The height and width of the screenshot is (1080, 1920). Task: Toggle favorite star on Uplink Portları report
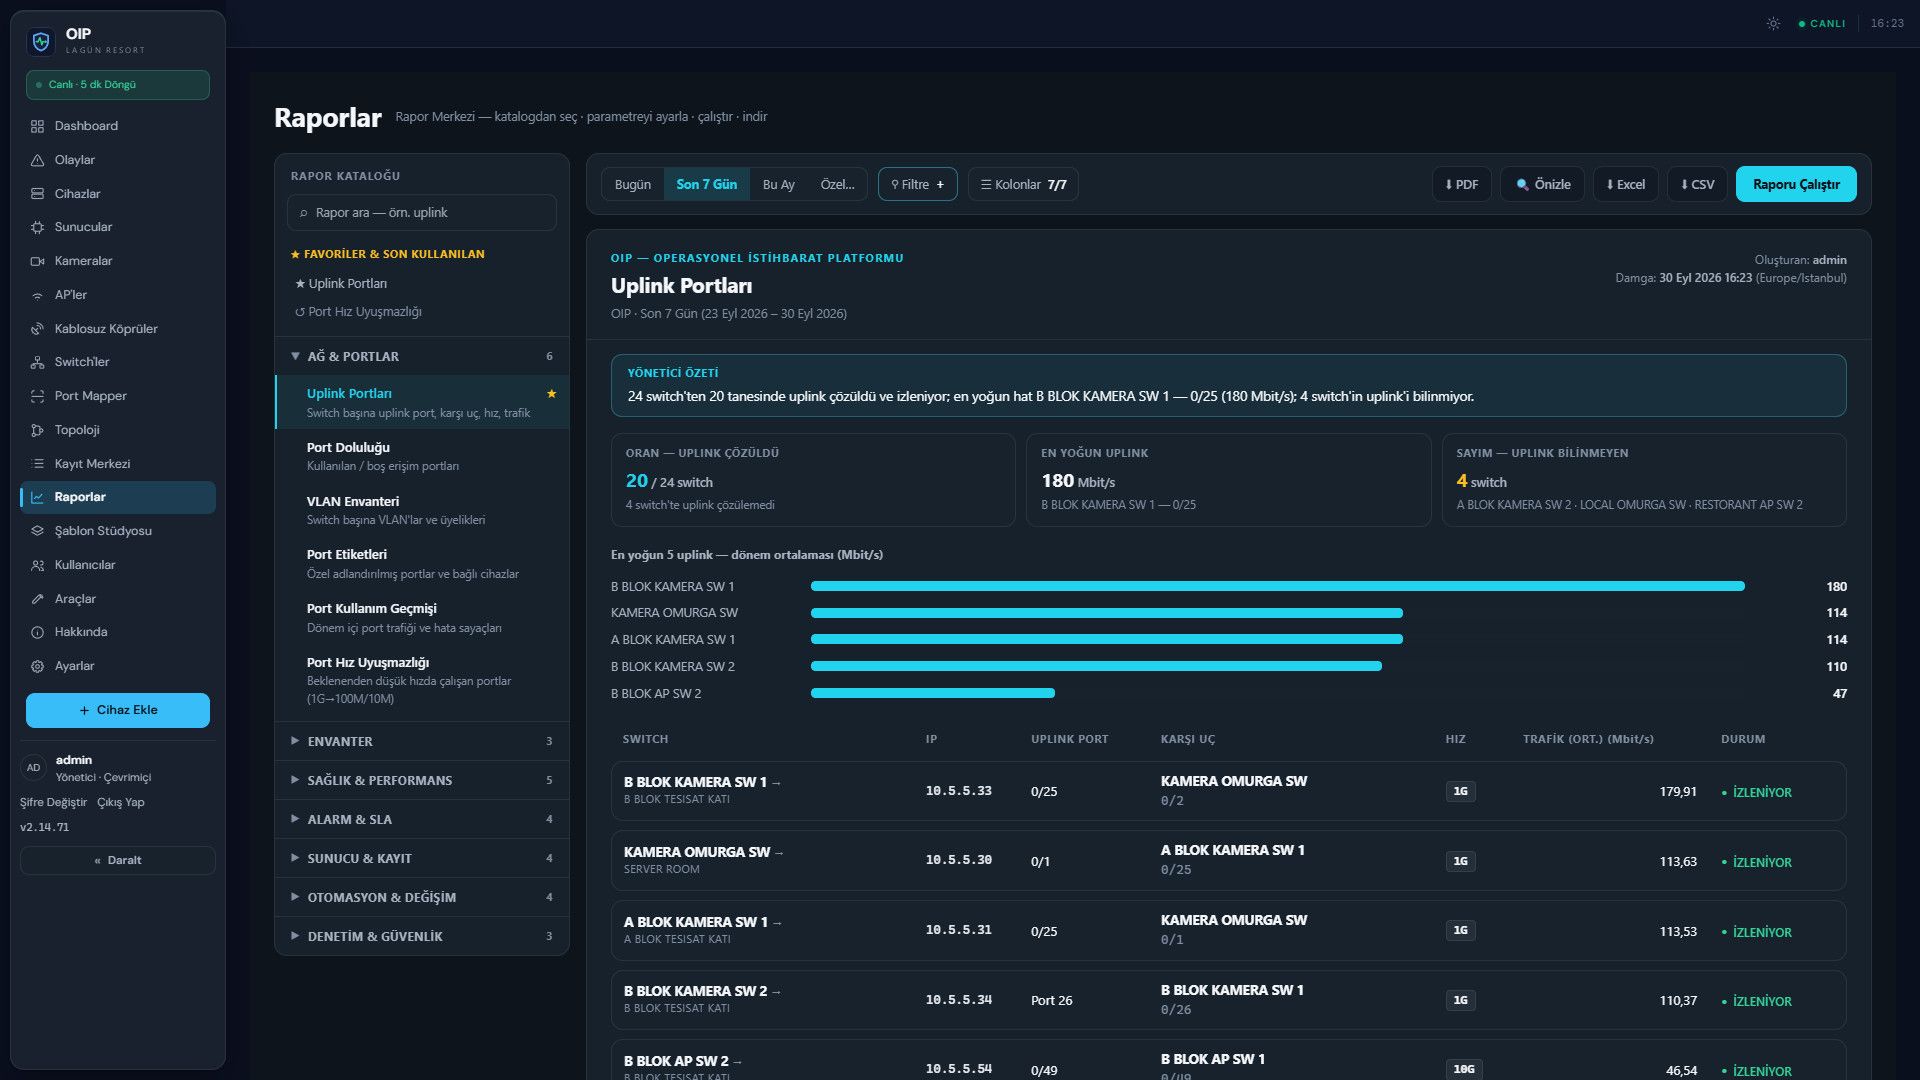coord(551,394)
